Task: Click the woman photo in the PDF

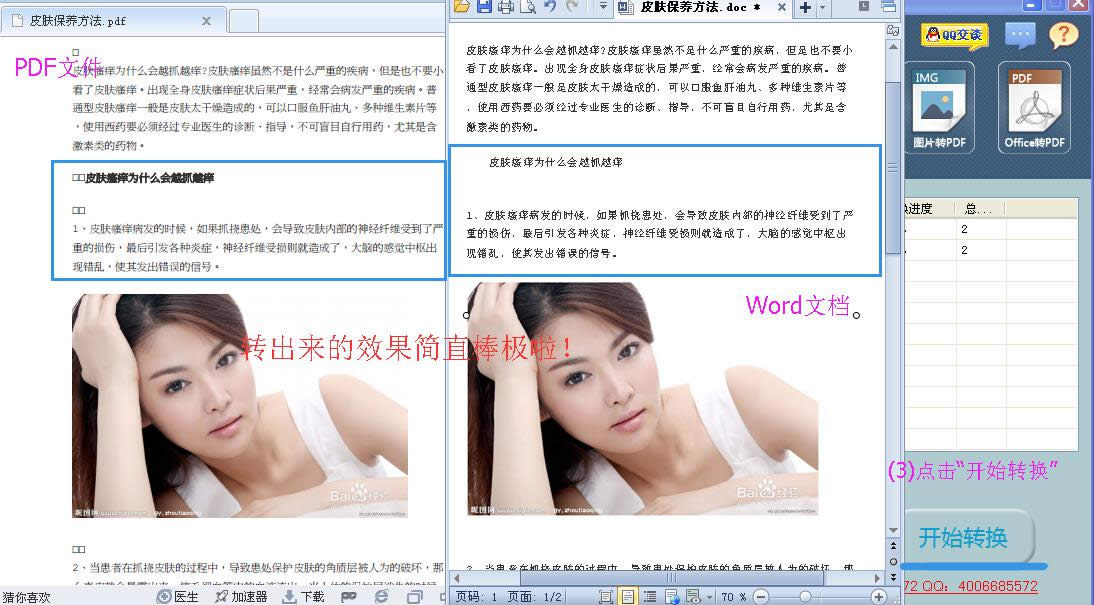Action: [239, 405]
